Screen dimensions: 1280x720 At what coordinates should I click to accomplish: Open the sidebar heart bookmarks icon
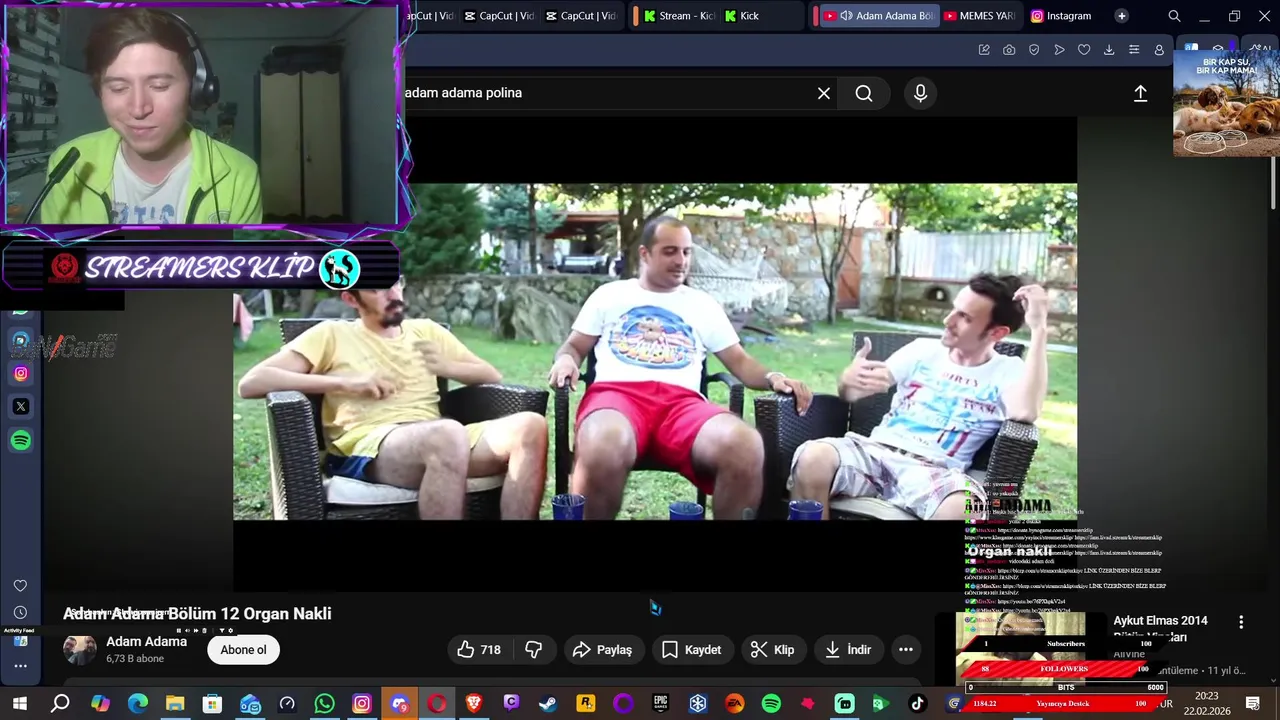coord(20,586)
